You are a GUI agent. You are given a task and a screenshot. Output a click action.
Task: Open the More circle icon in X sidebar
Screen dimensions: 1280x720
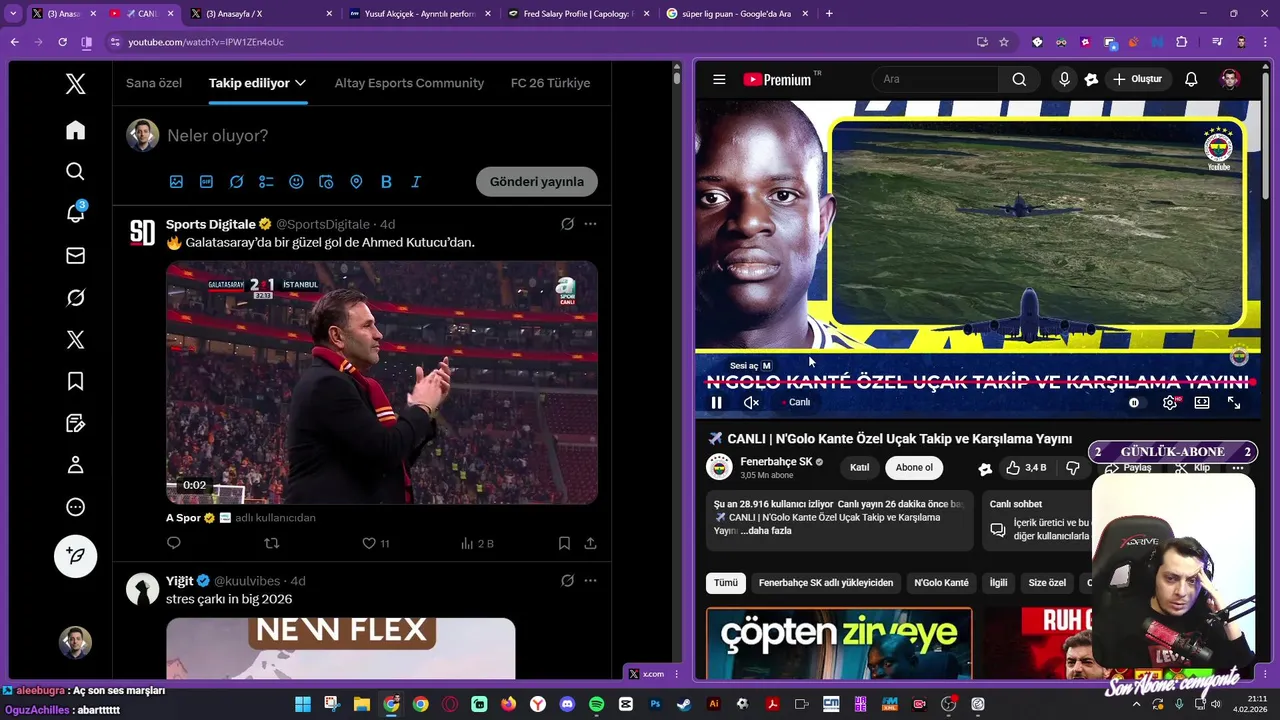[75, 507]
